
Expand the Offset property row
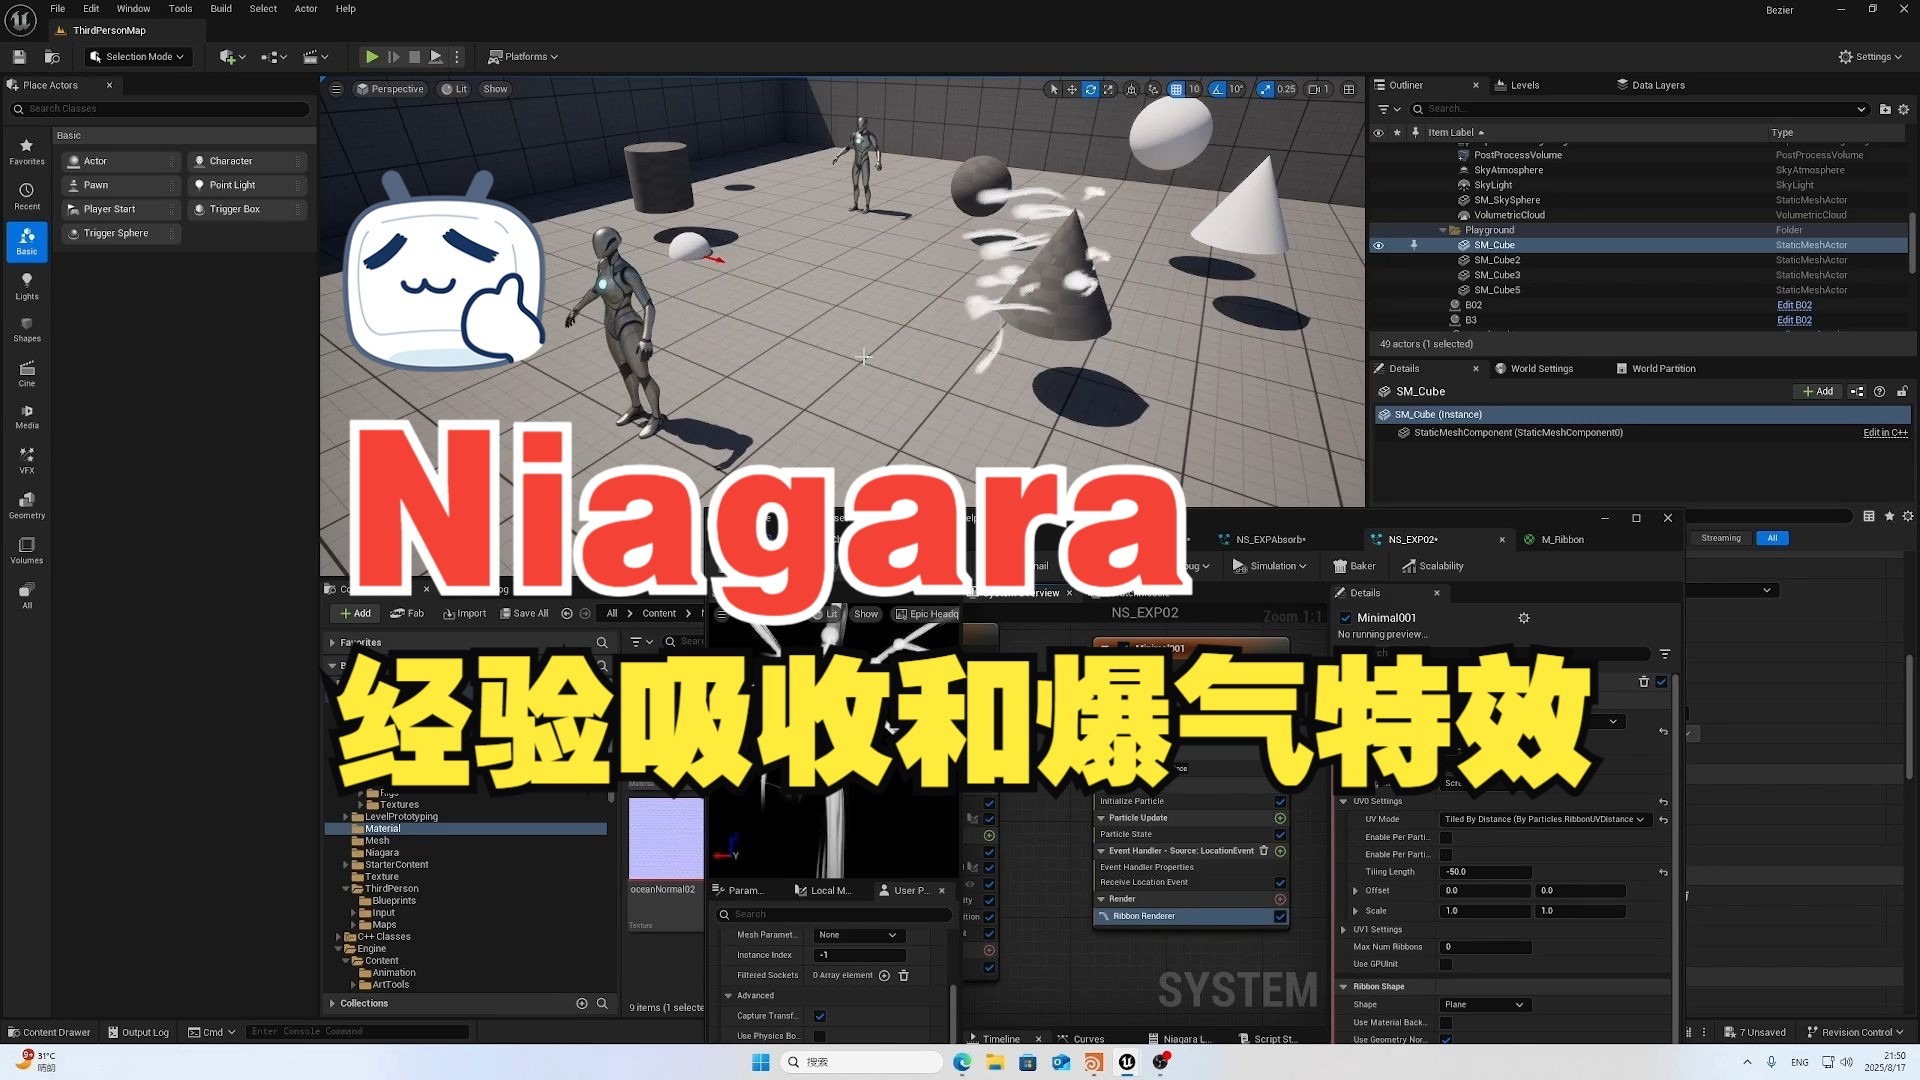(1356, 891)
